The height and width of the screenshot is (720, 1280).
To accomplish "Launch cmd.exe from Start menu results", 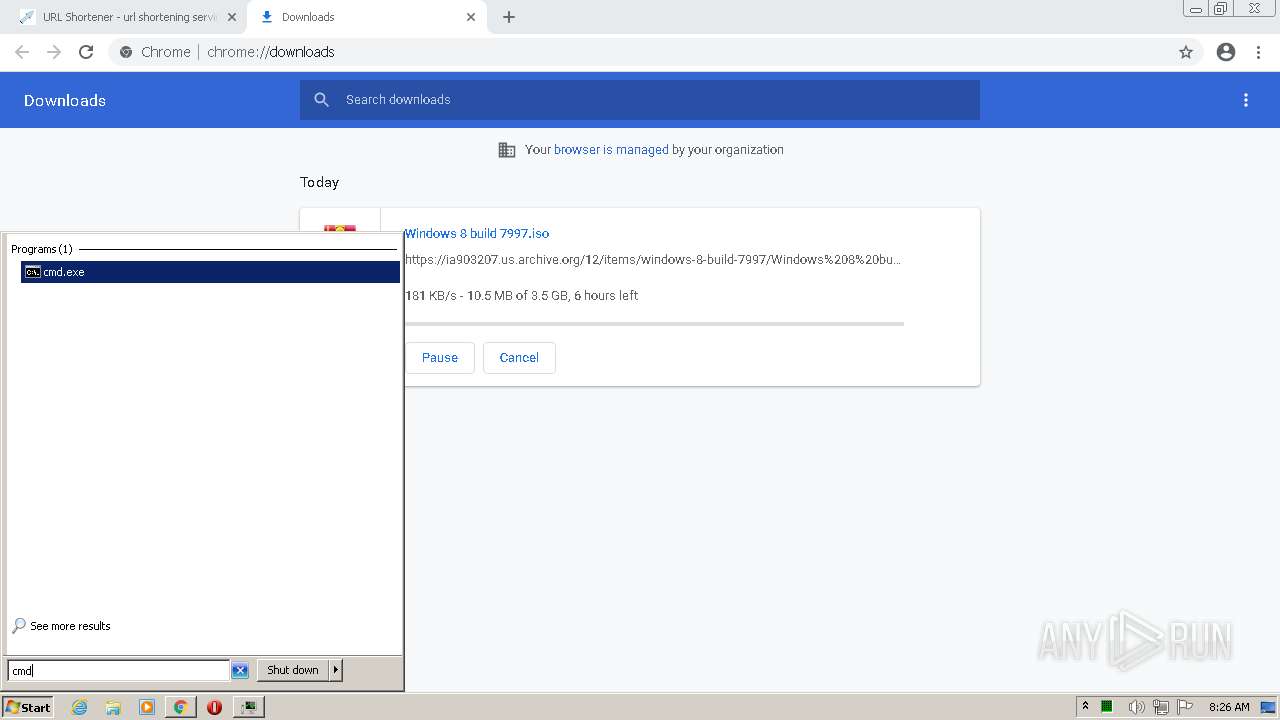I will coord(210,272).
